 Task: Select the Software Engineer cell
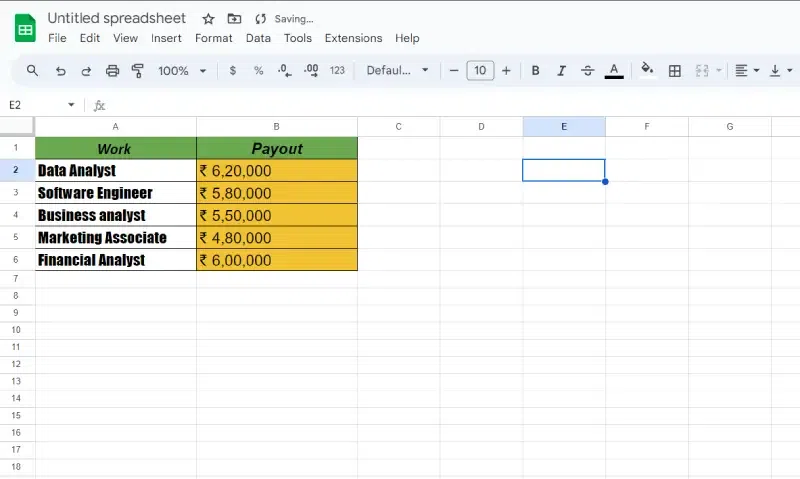(116, 193)
